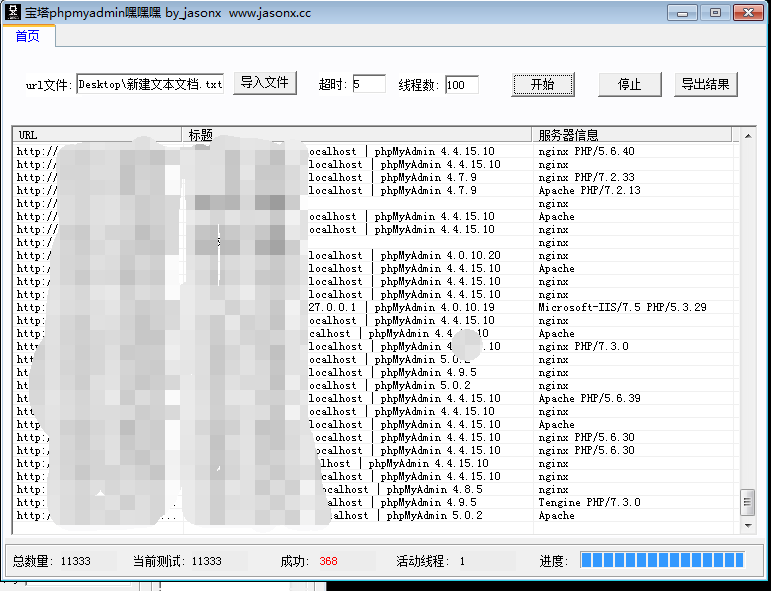Focus the 超时 timeout field
Viewport: 771px width, 591px height.
coord(368,85)
